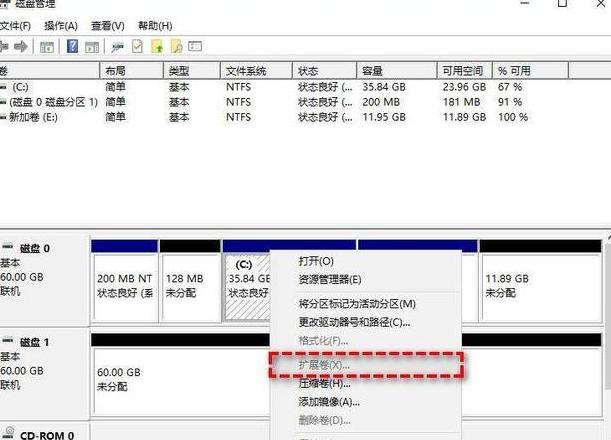Image resolution: width=611 pixels, height=440 pixels.
Task: Maximize the 磁盘管理 window
Action: coord(562,4)
